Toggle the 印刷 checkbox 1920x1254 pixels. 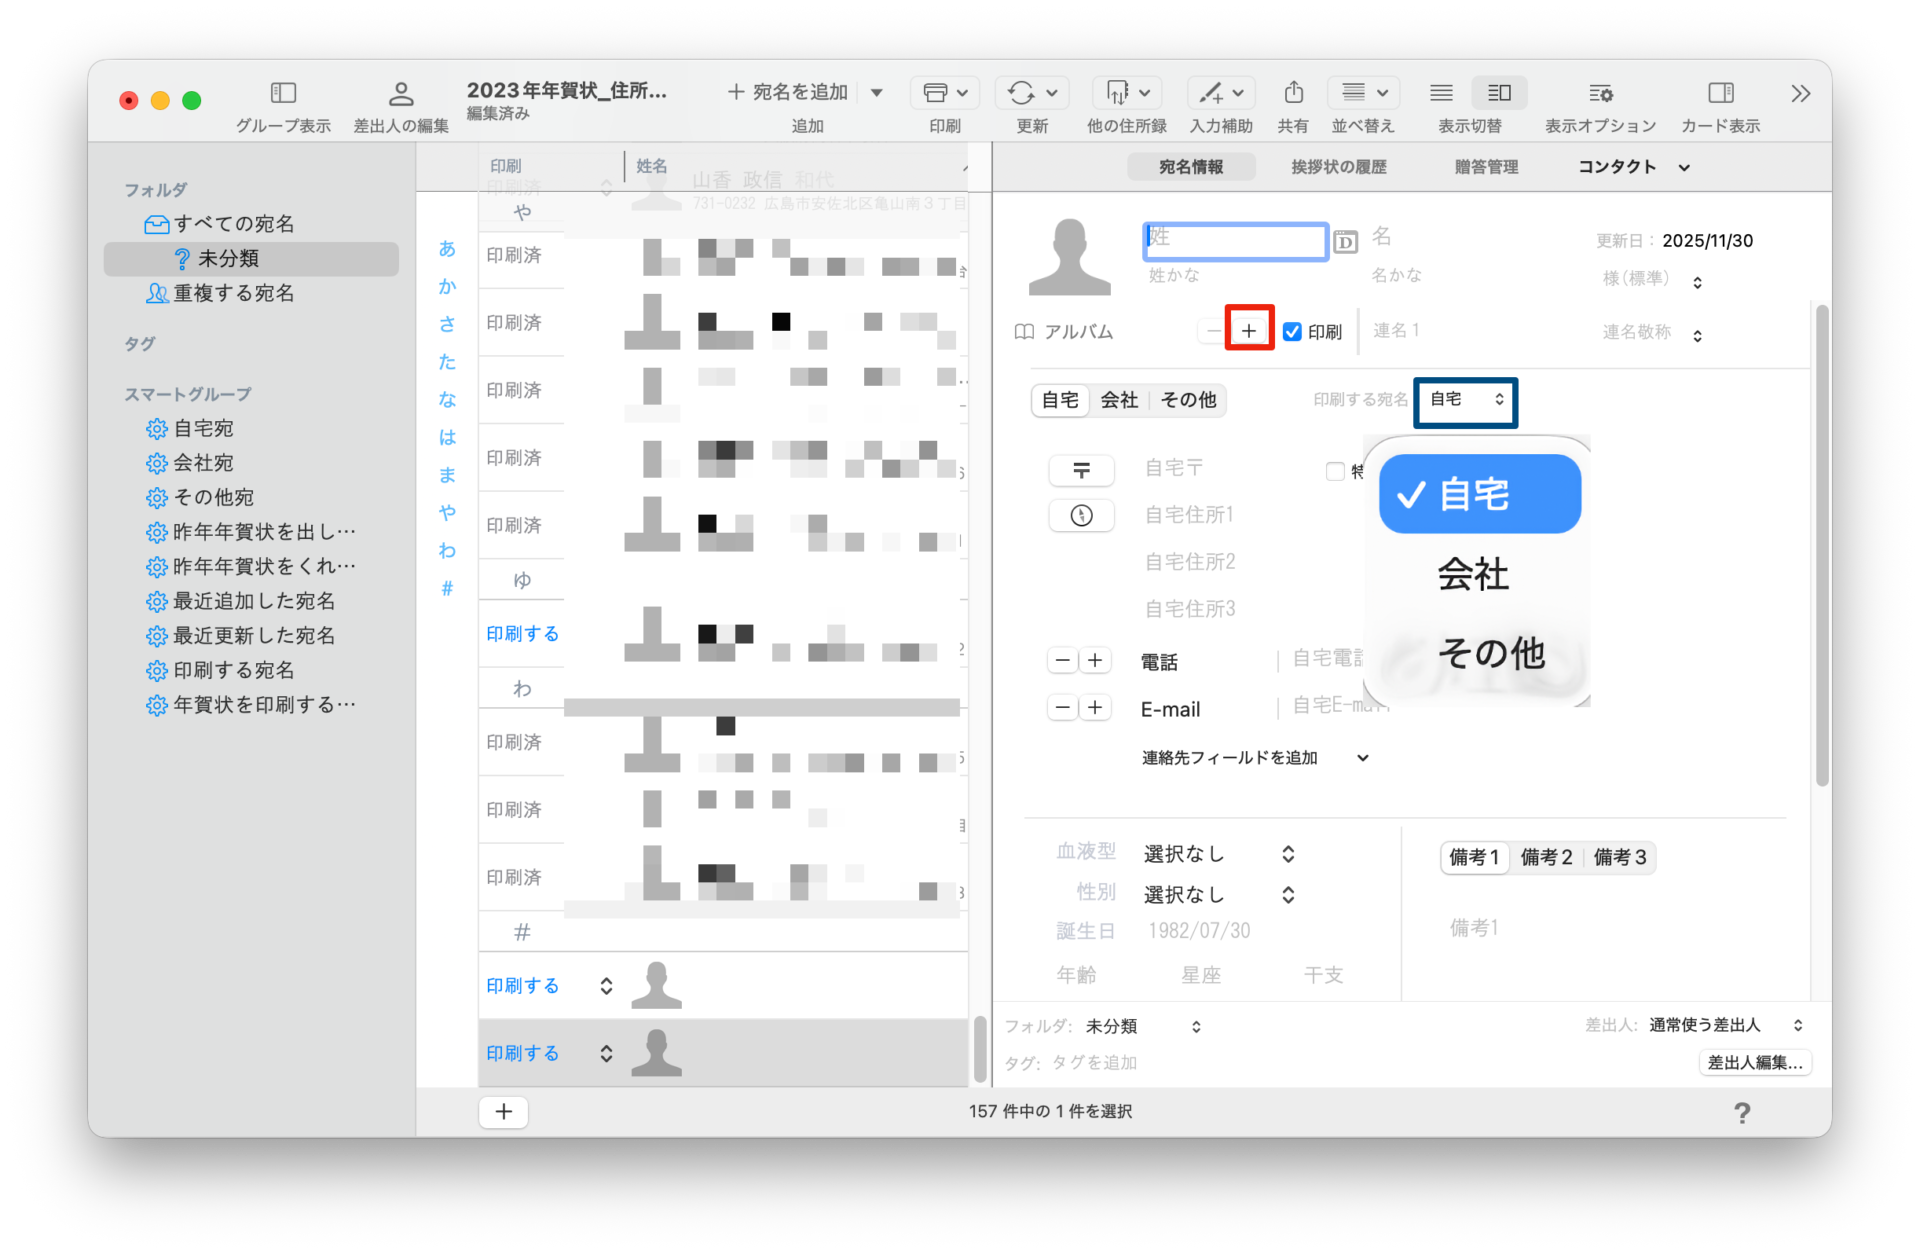pyautogui.click(x=1293, y=332)
